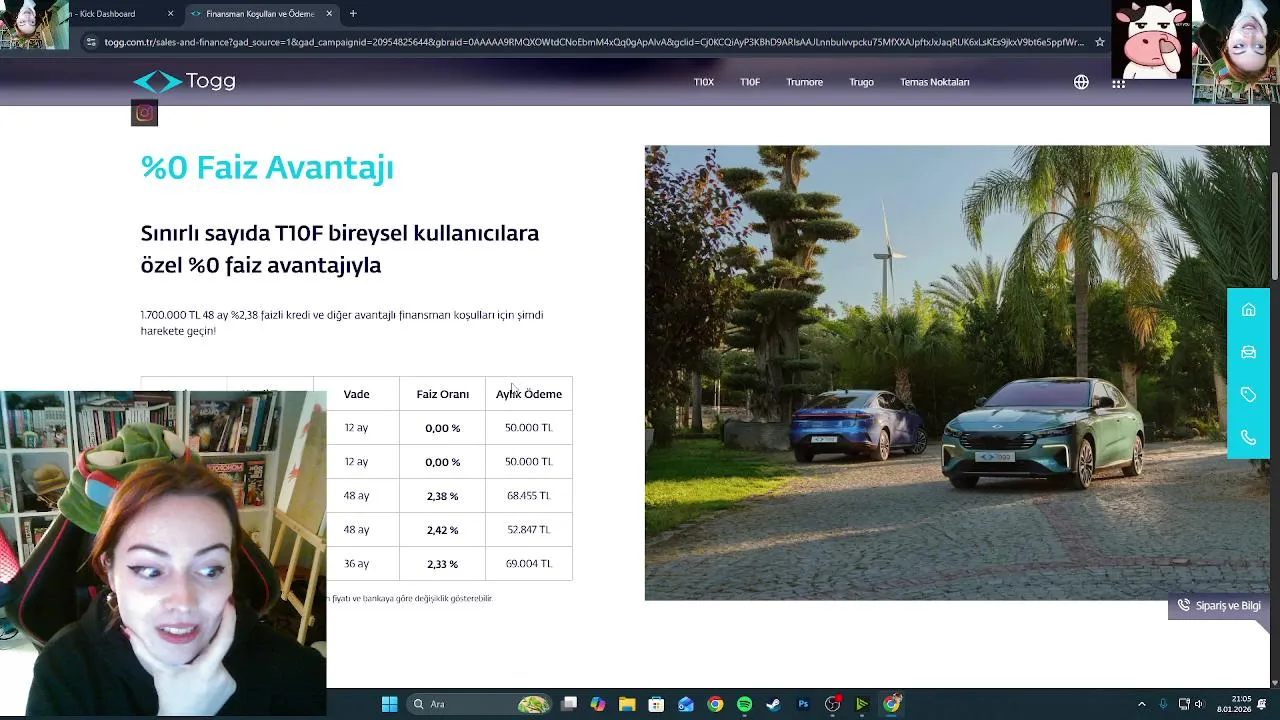Image resolution: width=1280 pixels, height=720 pixels.
Task: Click the car icon in right sidebar
Action: pyautogui.click(x=1248, y=352)
